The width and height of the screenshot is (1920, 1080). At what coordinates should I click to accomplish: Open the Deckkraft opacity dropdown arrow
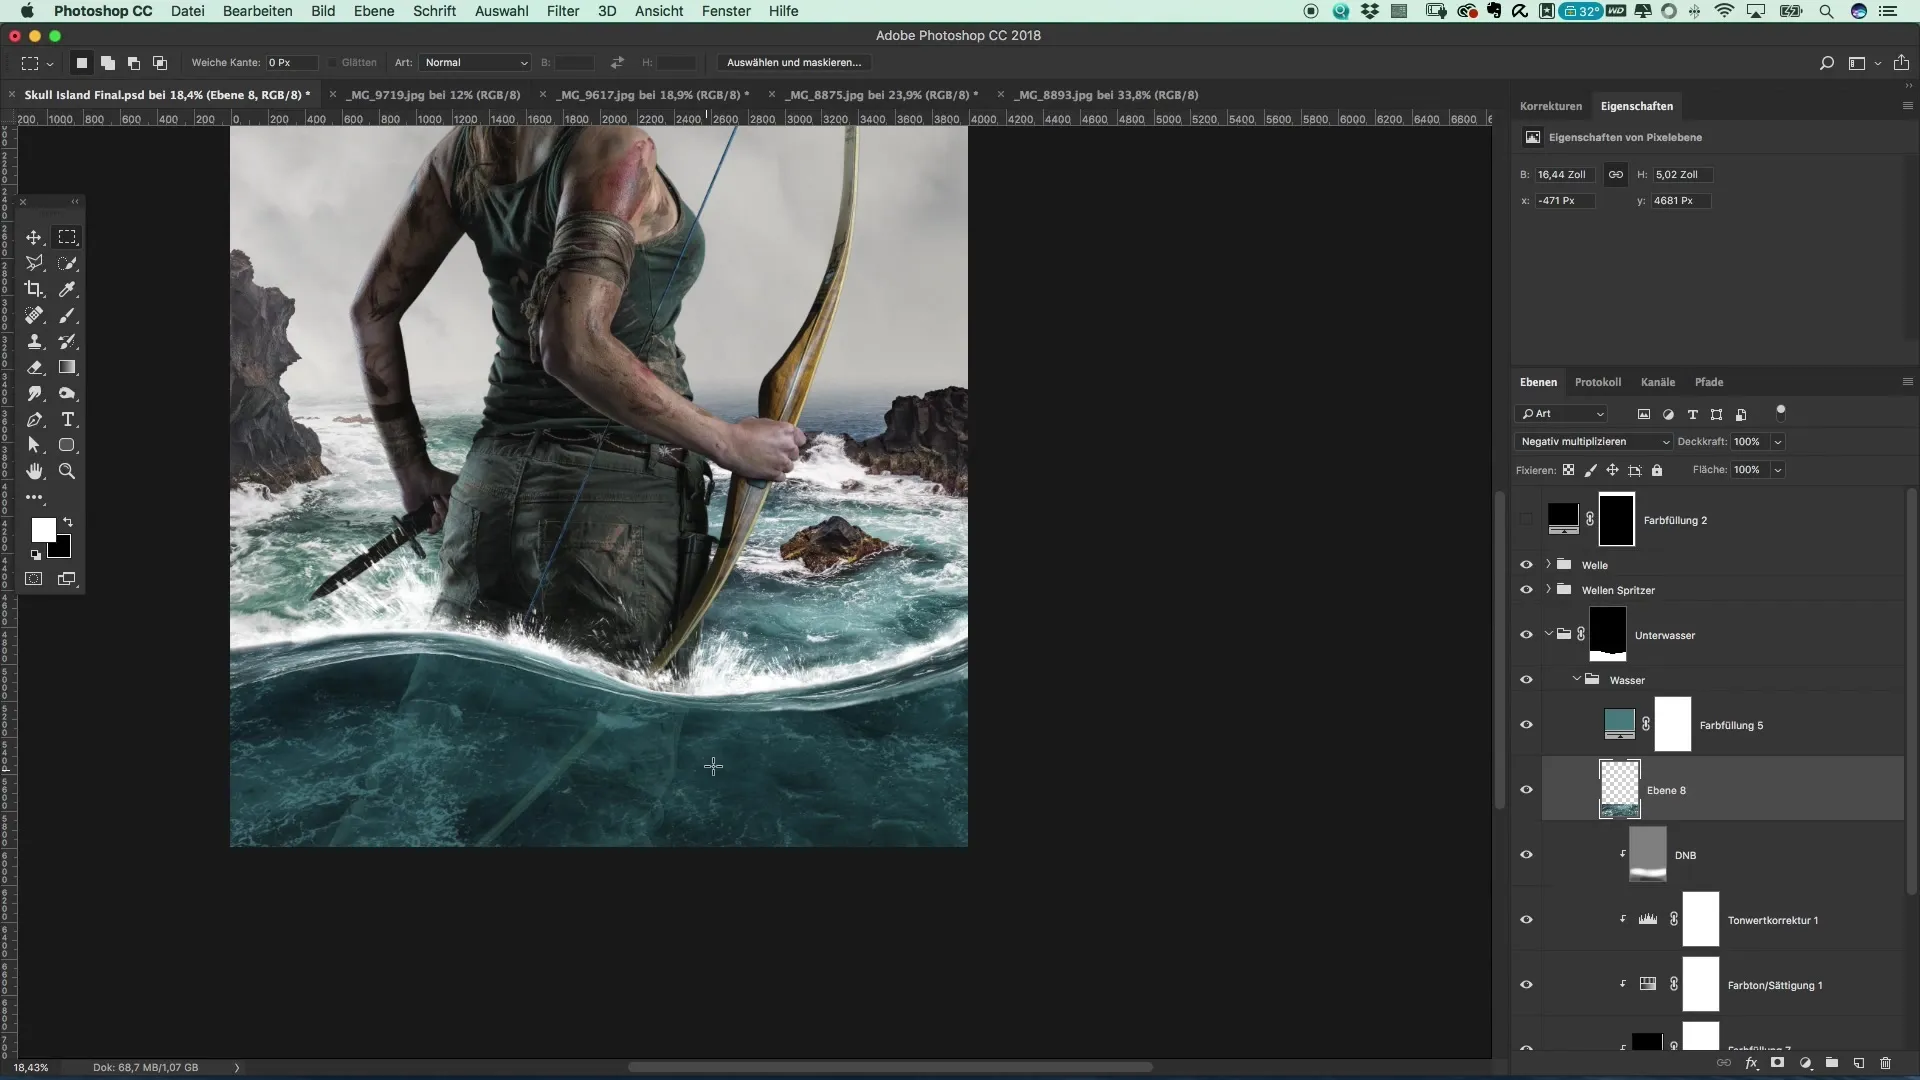[x=1778, y=442]
